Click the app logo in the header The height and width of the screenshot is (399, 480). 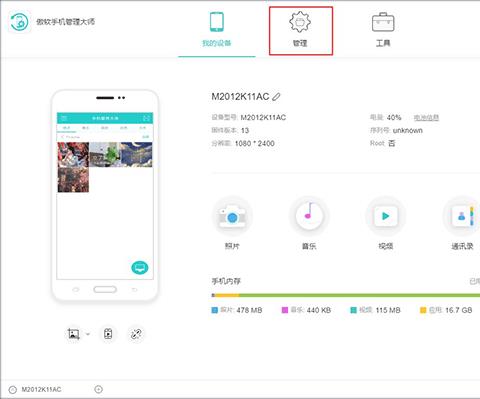[19, 22]
